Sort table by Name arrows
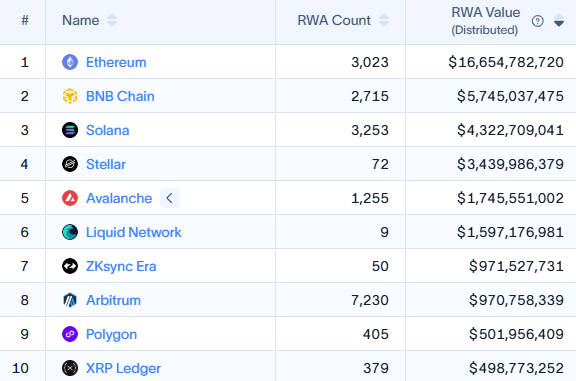The image size is (576, 381). [x=112, y=20]
